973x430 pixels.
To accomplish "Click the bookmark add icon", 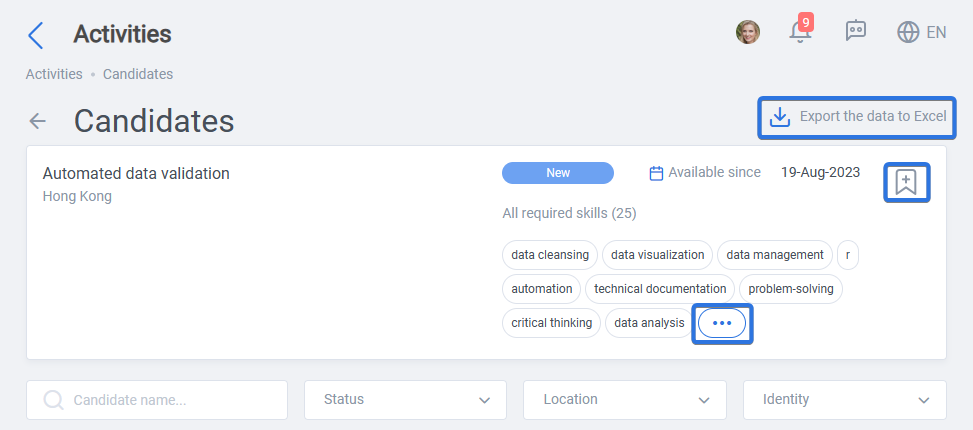I will tap(906, 182).
